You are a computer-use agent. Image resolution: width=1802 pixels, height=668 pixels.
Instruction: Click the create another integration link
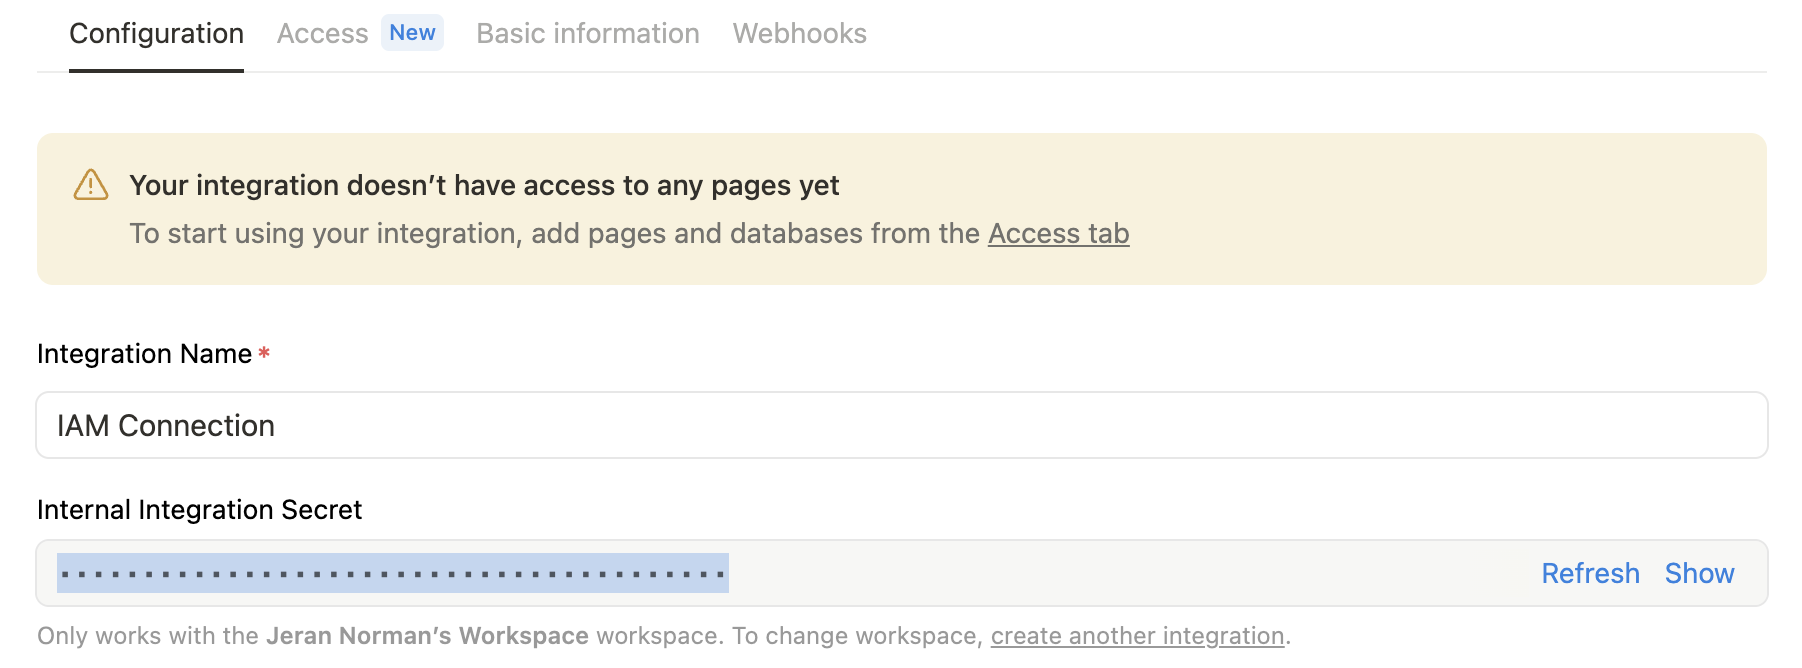click(1136, 635)
